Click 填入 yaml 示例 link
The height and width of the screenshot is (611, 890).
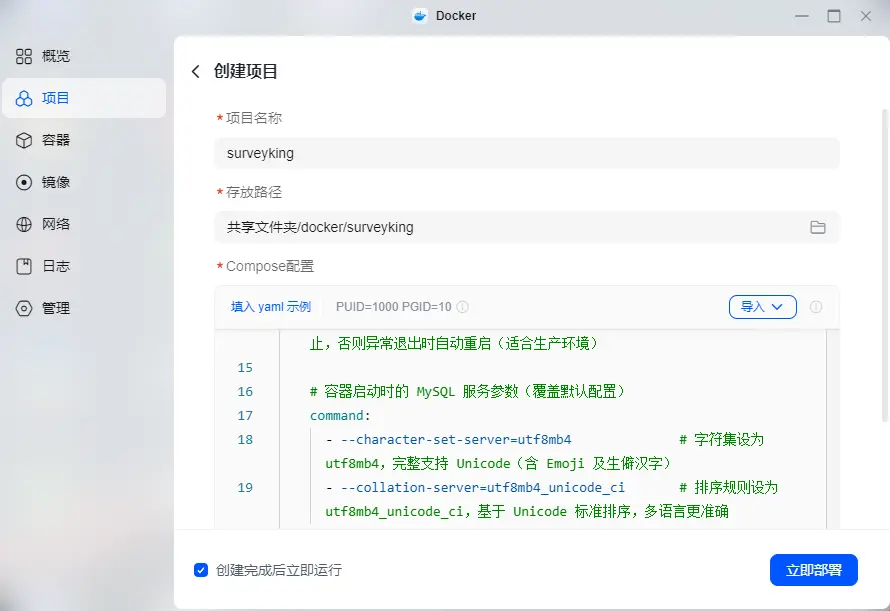[271, 307]
